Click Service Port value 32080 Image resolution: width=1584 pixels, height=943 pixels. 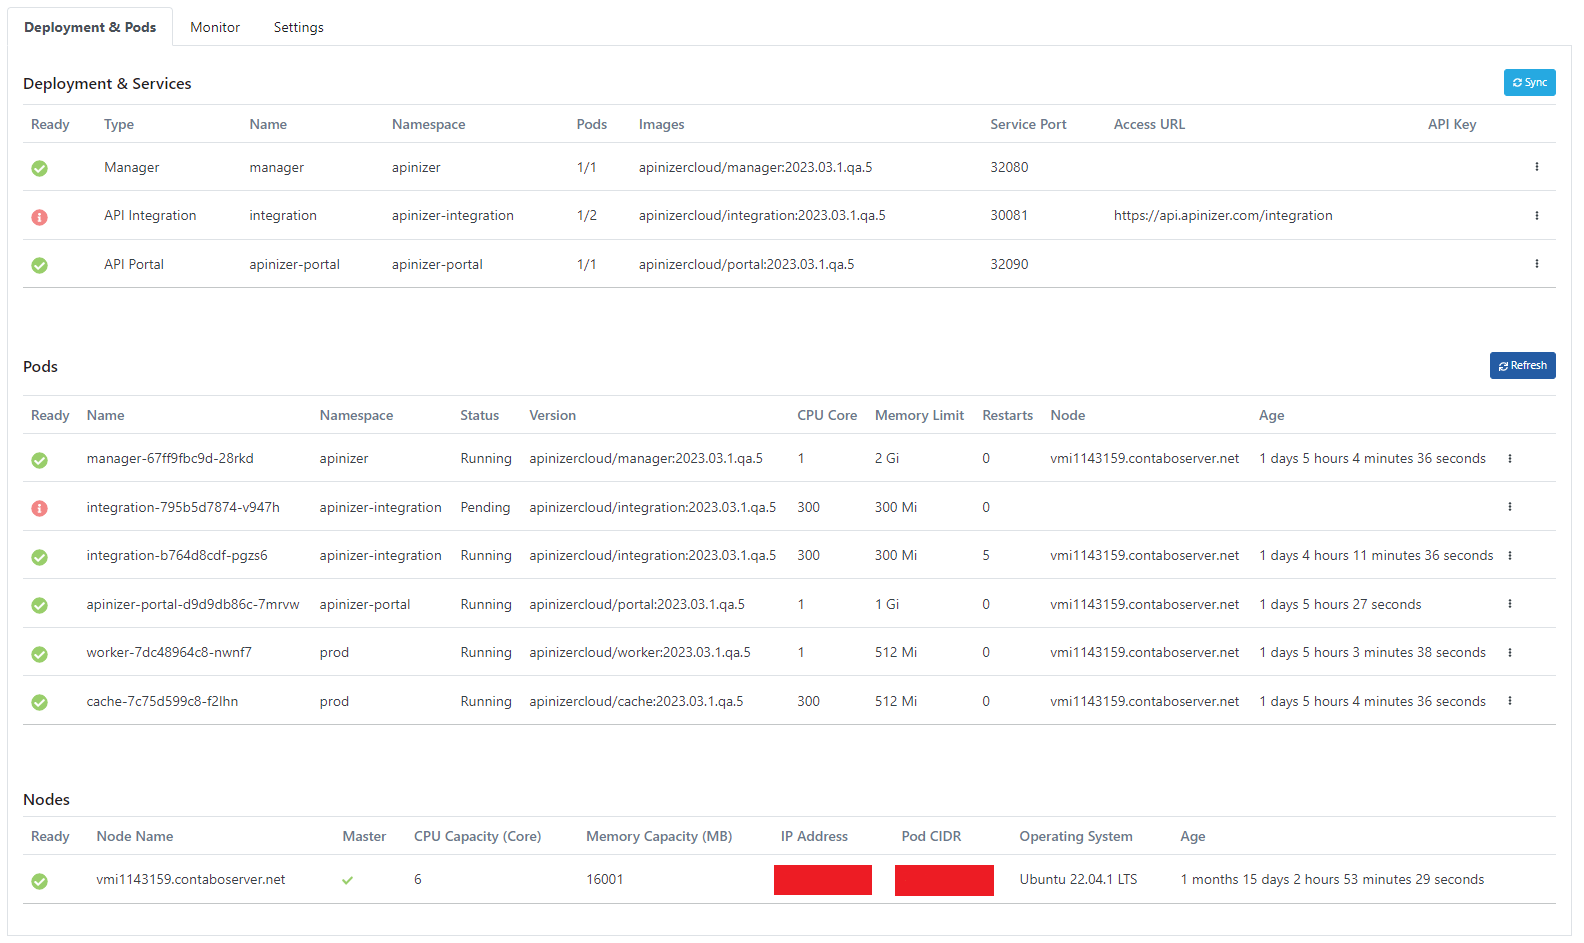pyautogui.click(x=1009, y=167)
